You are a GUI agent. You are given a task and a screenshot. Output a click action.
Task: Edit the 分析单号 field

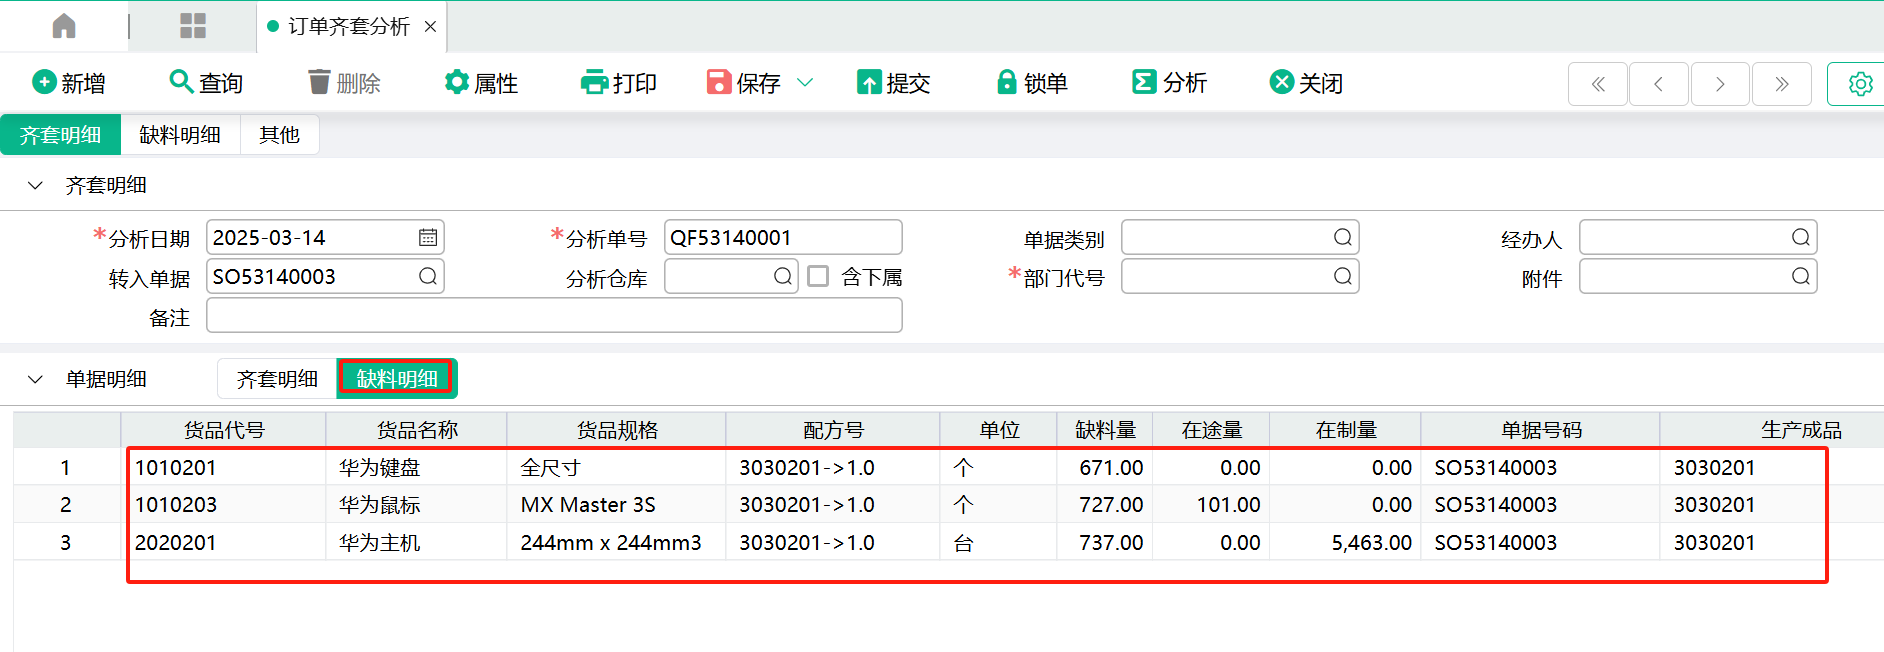click(783, 238)
